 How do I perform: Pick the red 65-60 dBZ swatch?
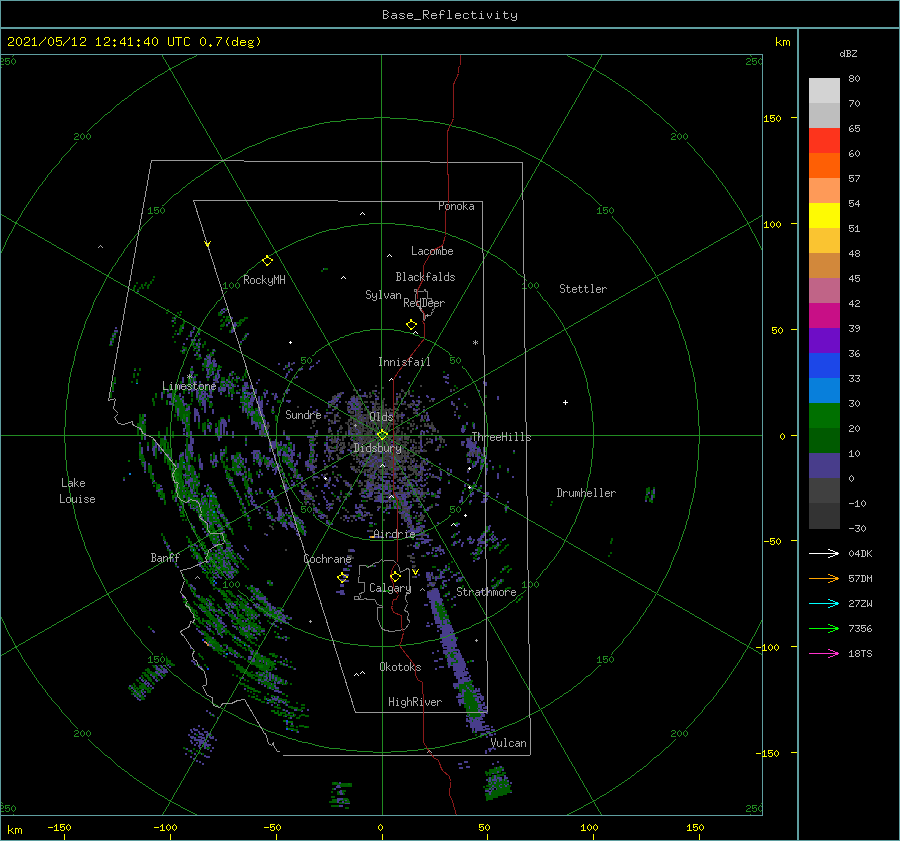[x=824, y=141]
